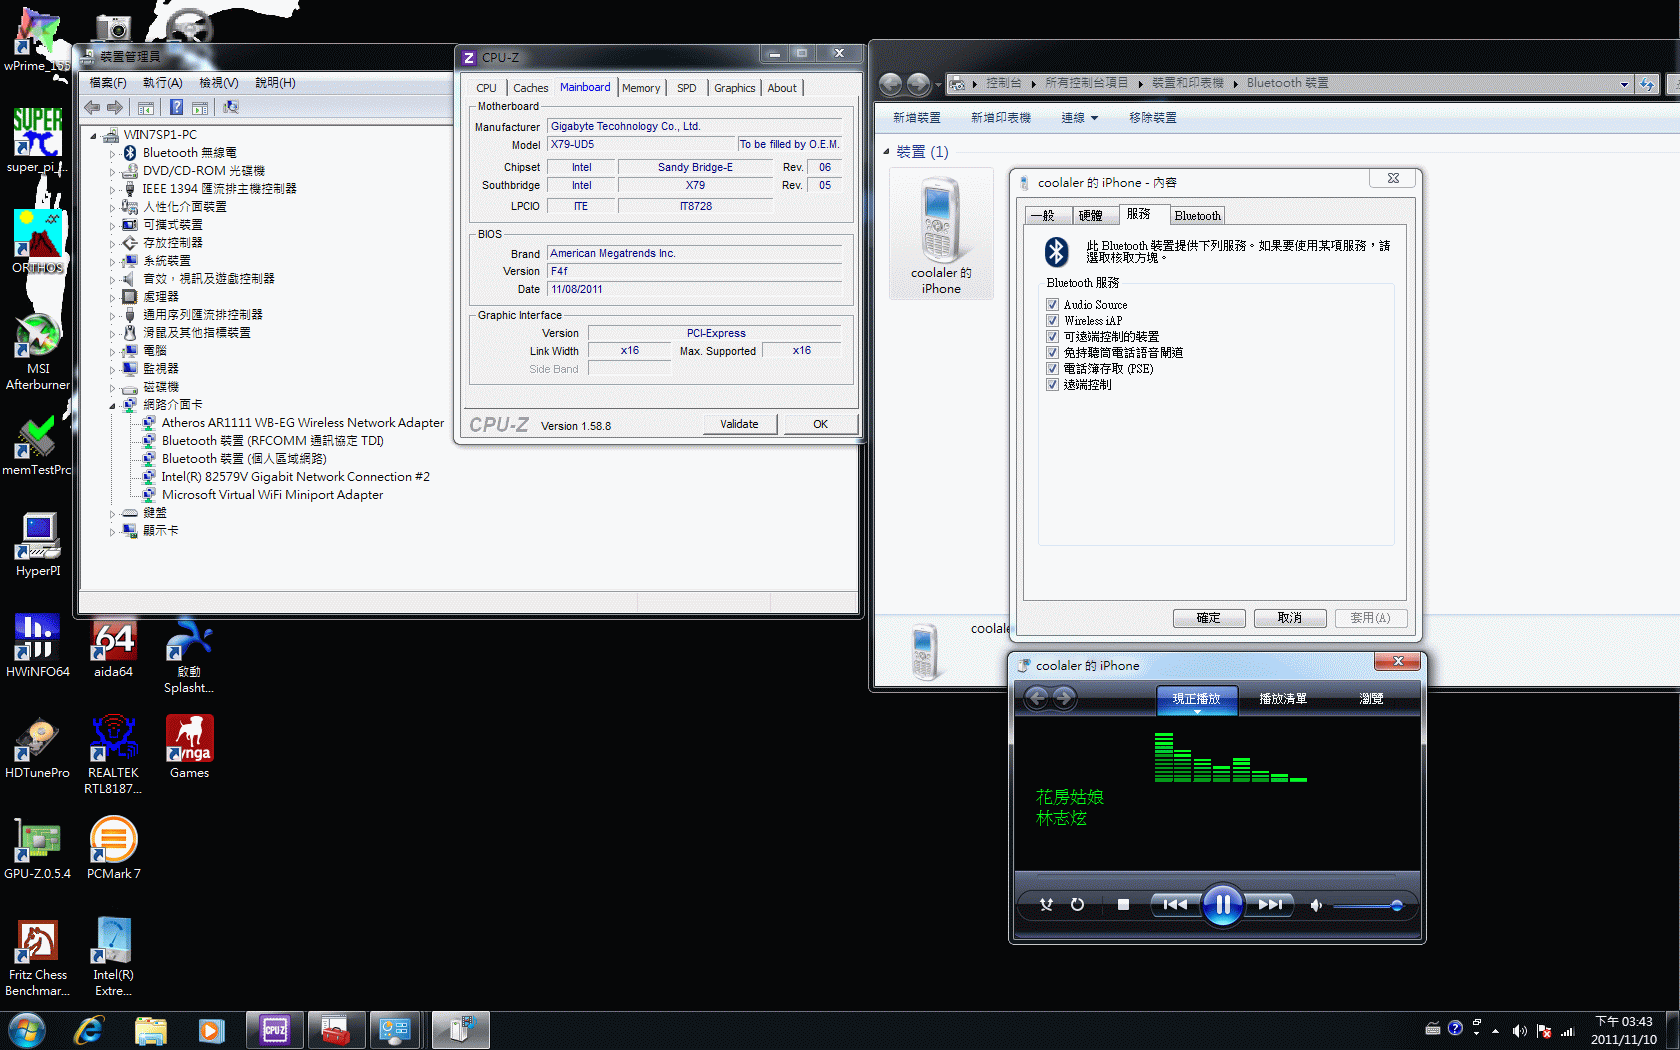Launch the Splashtop desktop shortcut
The width and height of the screenshot is (1680, 1050).
(x=189, y=655)
